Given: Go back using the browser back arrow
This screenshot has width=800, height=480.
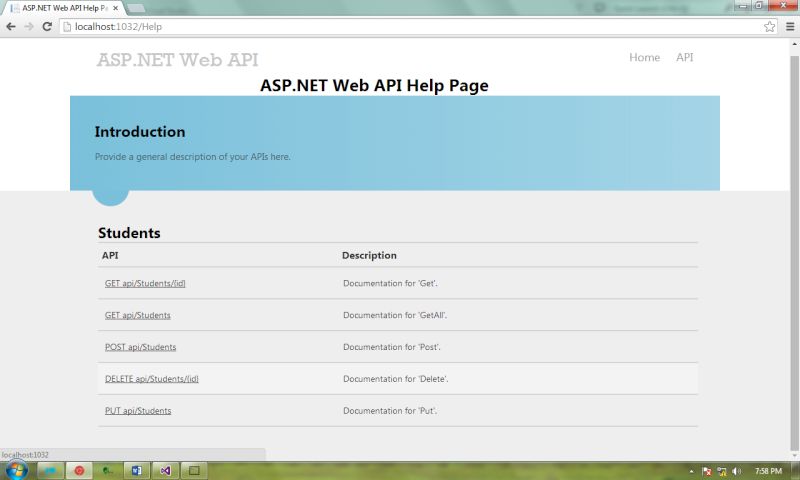Looking at the screenshot, I should coord(11,27).
